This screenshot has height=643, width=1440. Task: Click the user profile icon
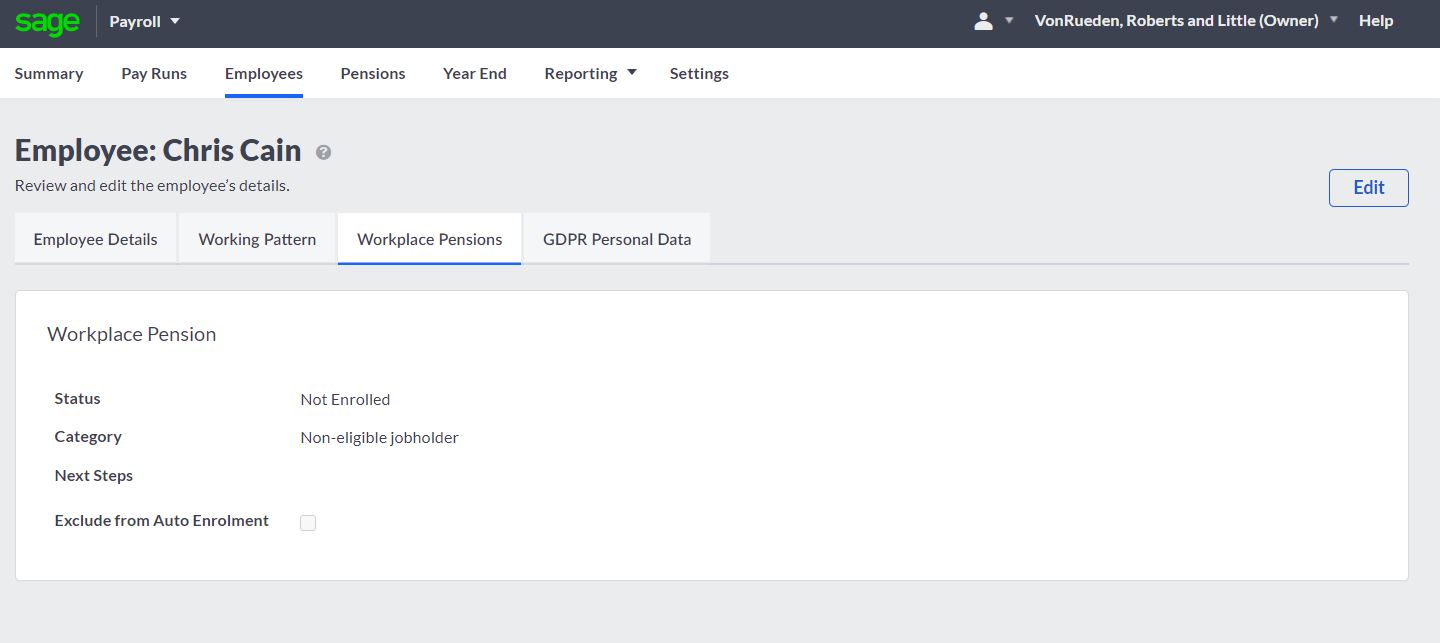point(983,21)
